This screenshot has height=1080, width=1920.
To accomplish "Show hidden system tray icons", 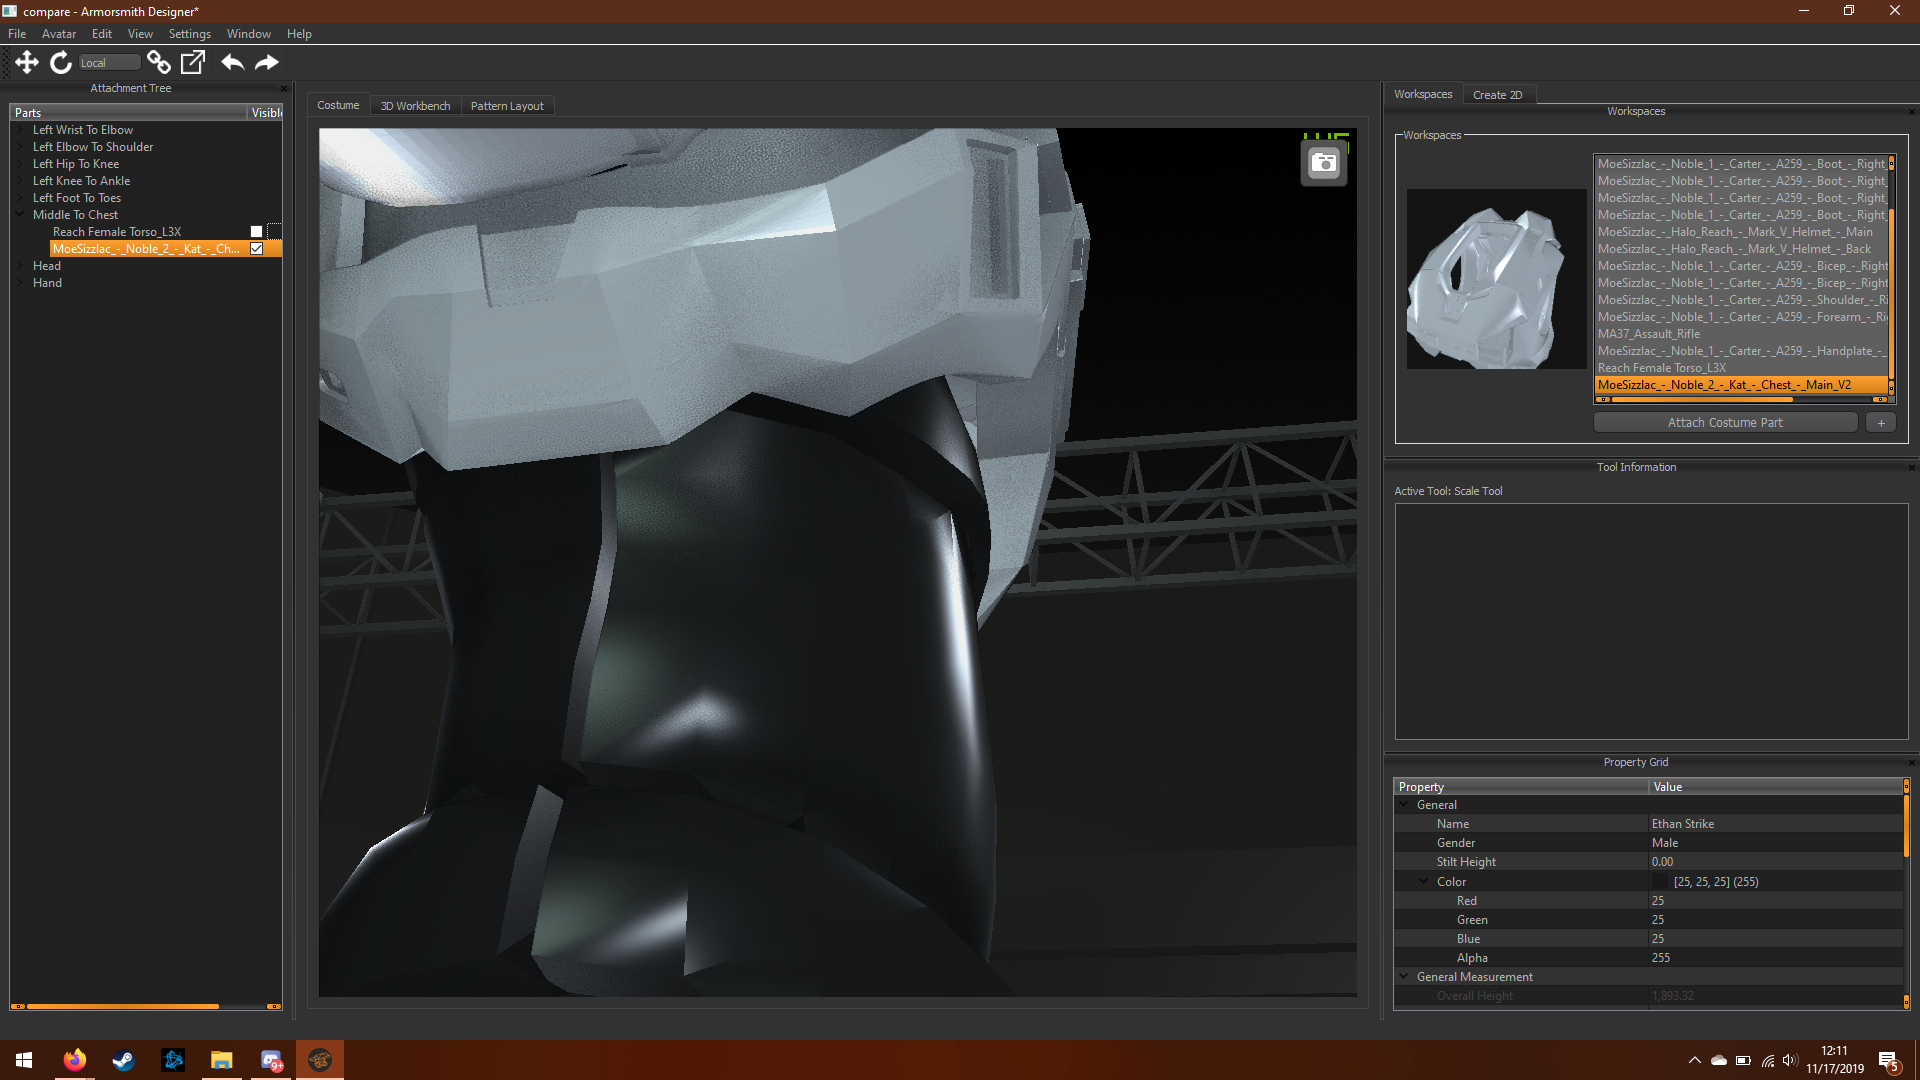I will 1694,1060.
